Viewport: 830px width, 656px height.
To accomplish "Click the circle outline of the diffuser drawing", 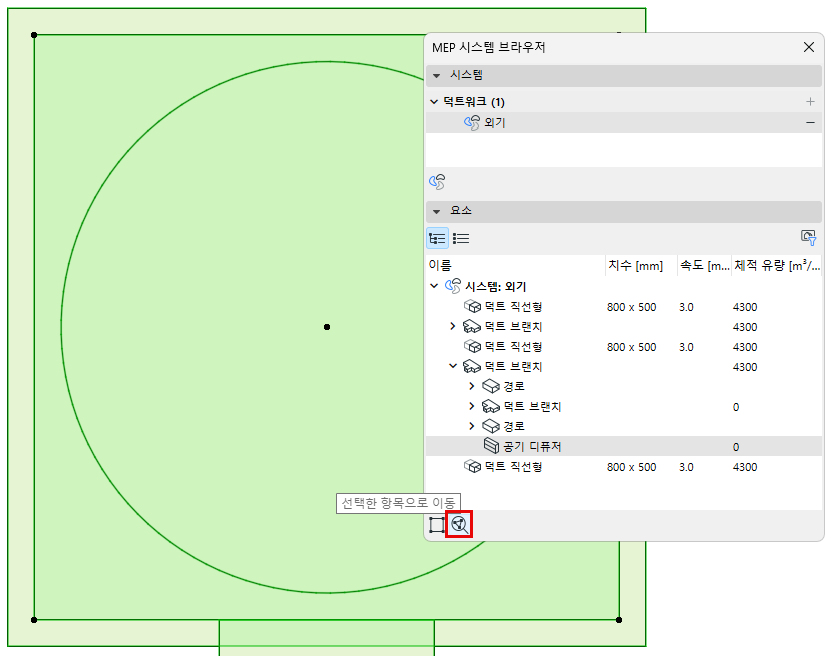I will pos(61,327).
